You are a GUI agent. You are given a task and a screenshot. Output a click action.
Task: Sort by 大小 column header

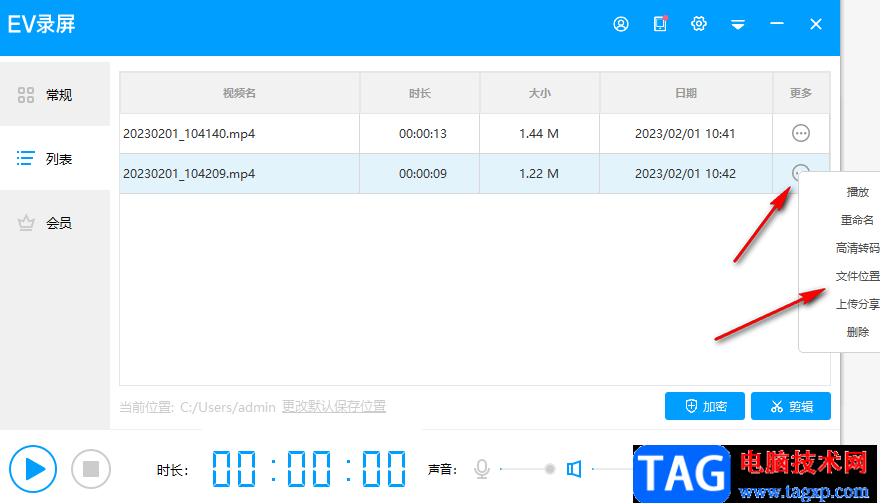click(x=540, y=93)
